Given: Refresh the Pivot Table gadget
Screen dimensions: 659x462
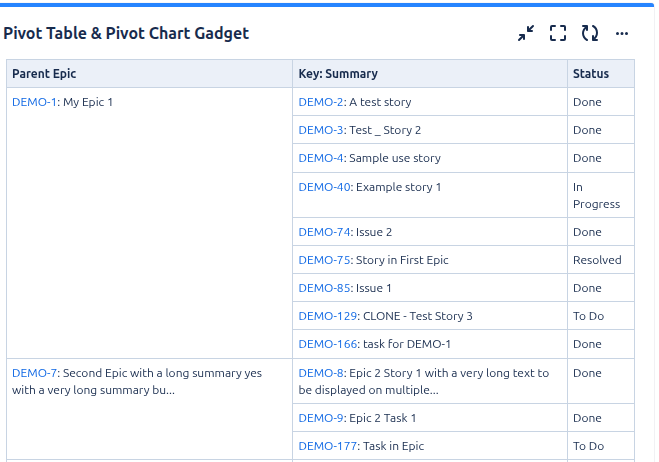Looking at the screenshot, I should tap(590, 33).
